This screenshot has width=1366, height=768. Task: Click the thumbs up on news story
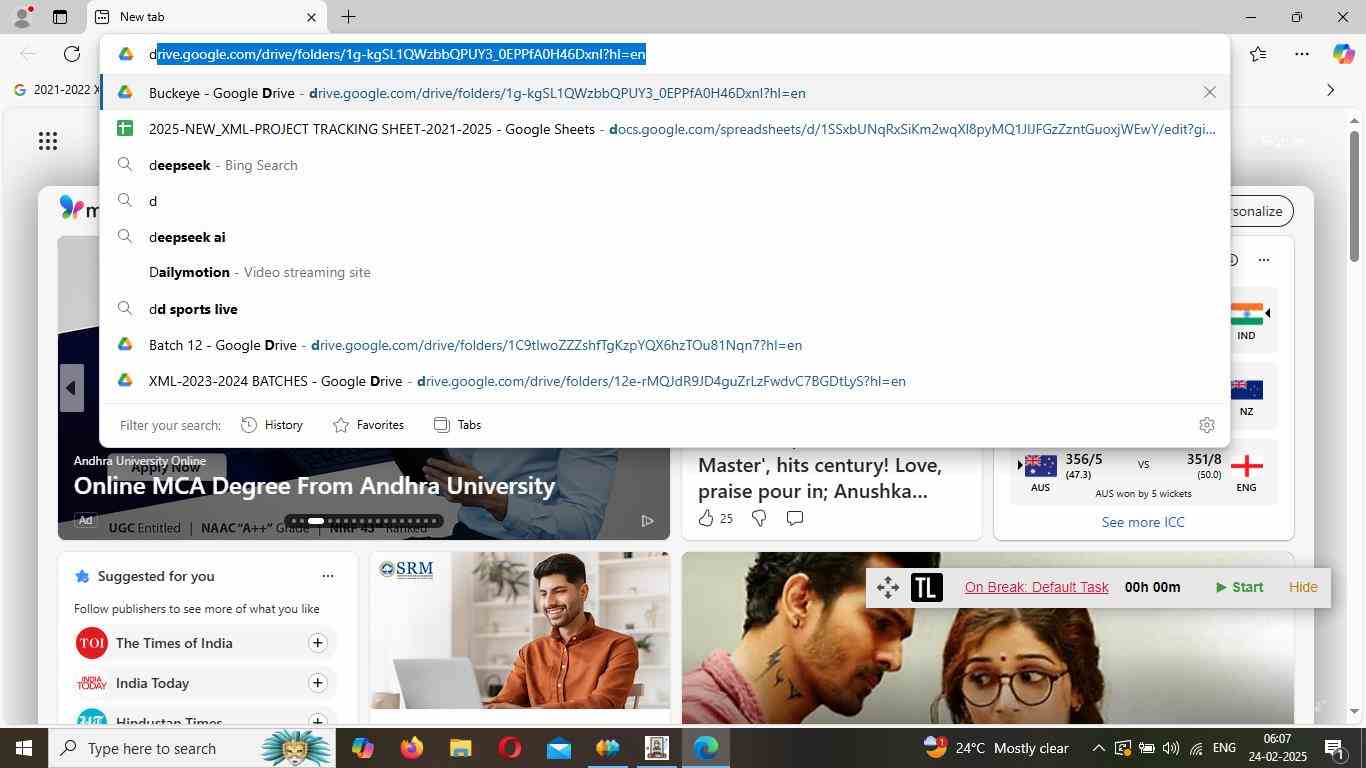click(x=706, y=518)
